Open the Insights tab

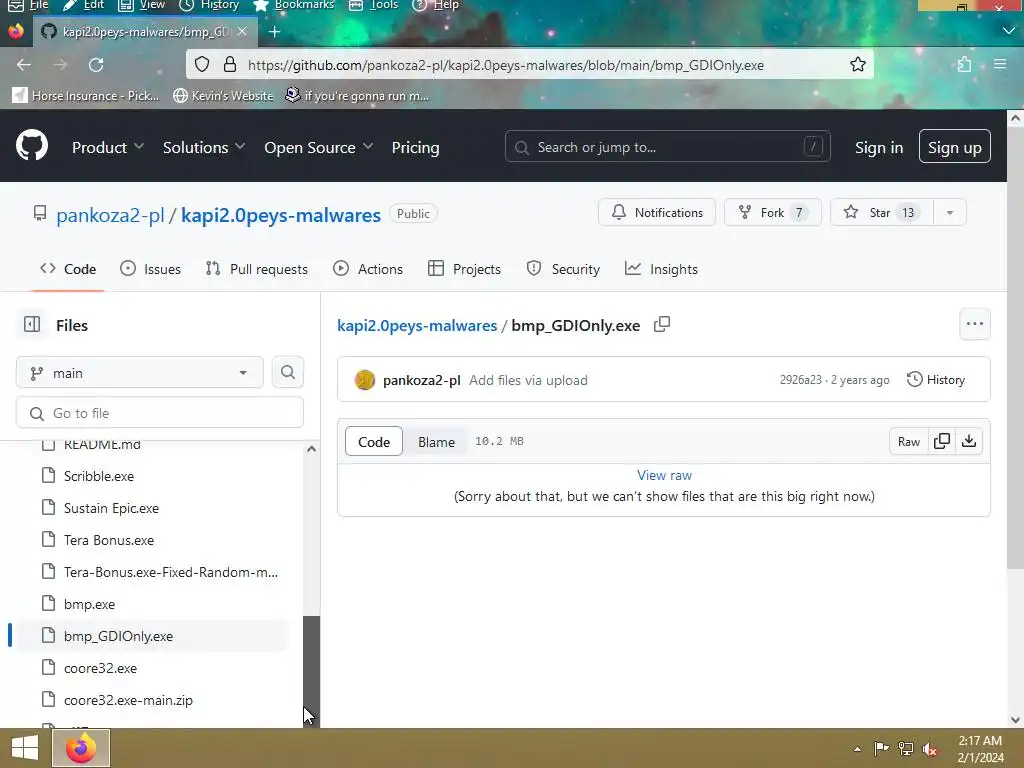[x=661, y=269]
